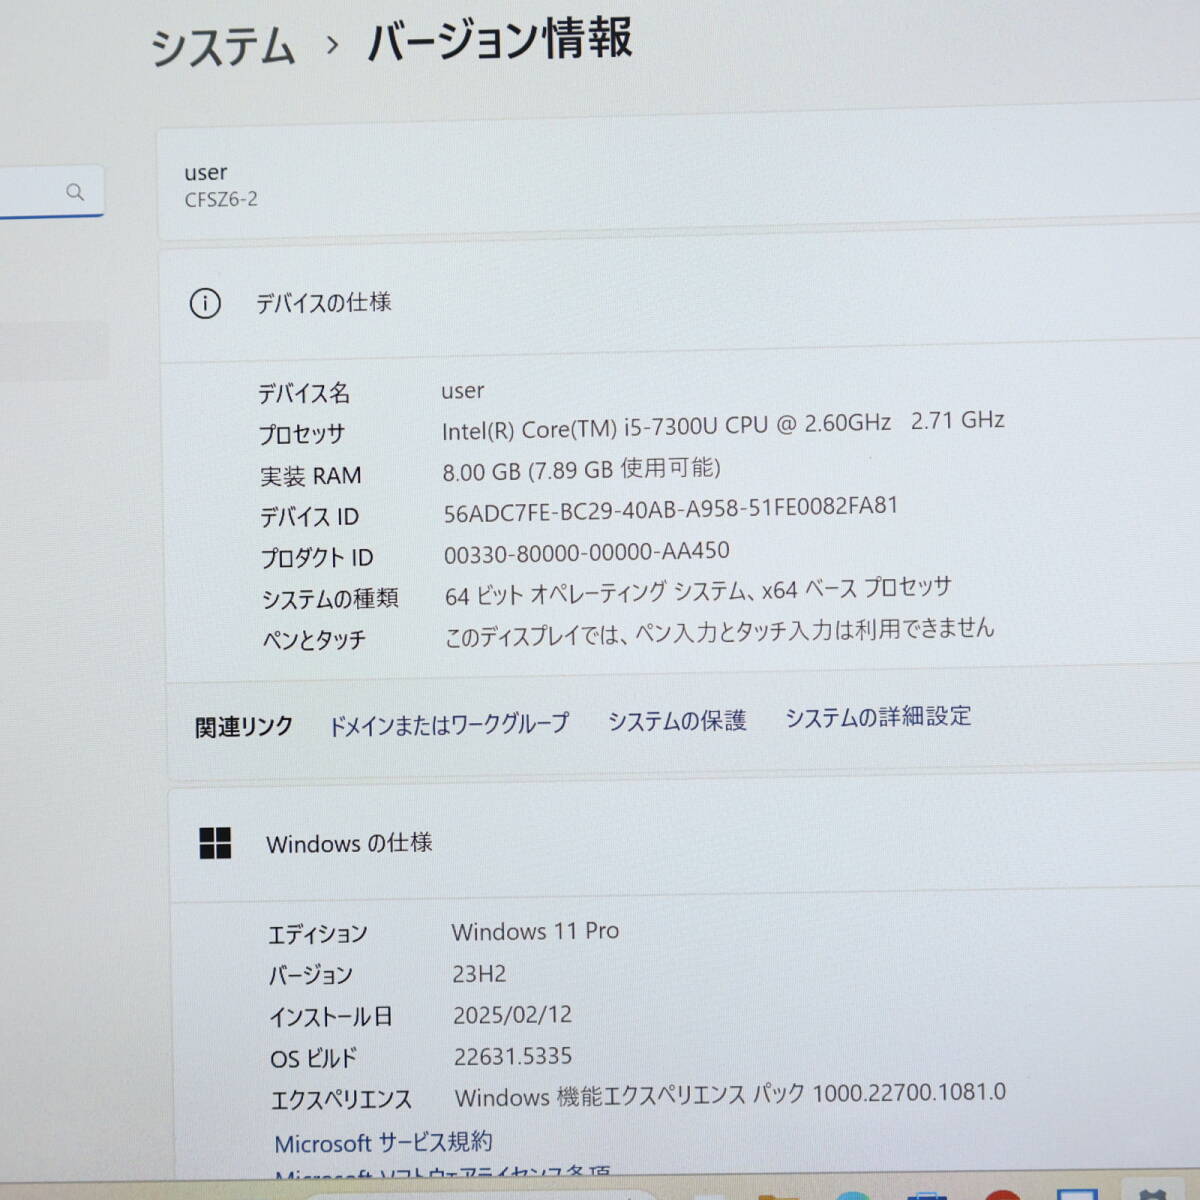Click the システムの種類 label

coord(330,598)
